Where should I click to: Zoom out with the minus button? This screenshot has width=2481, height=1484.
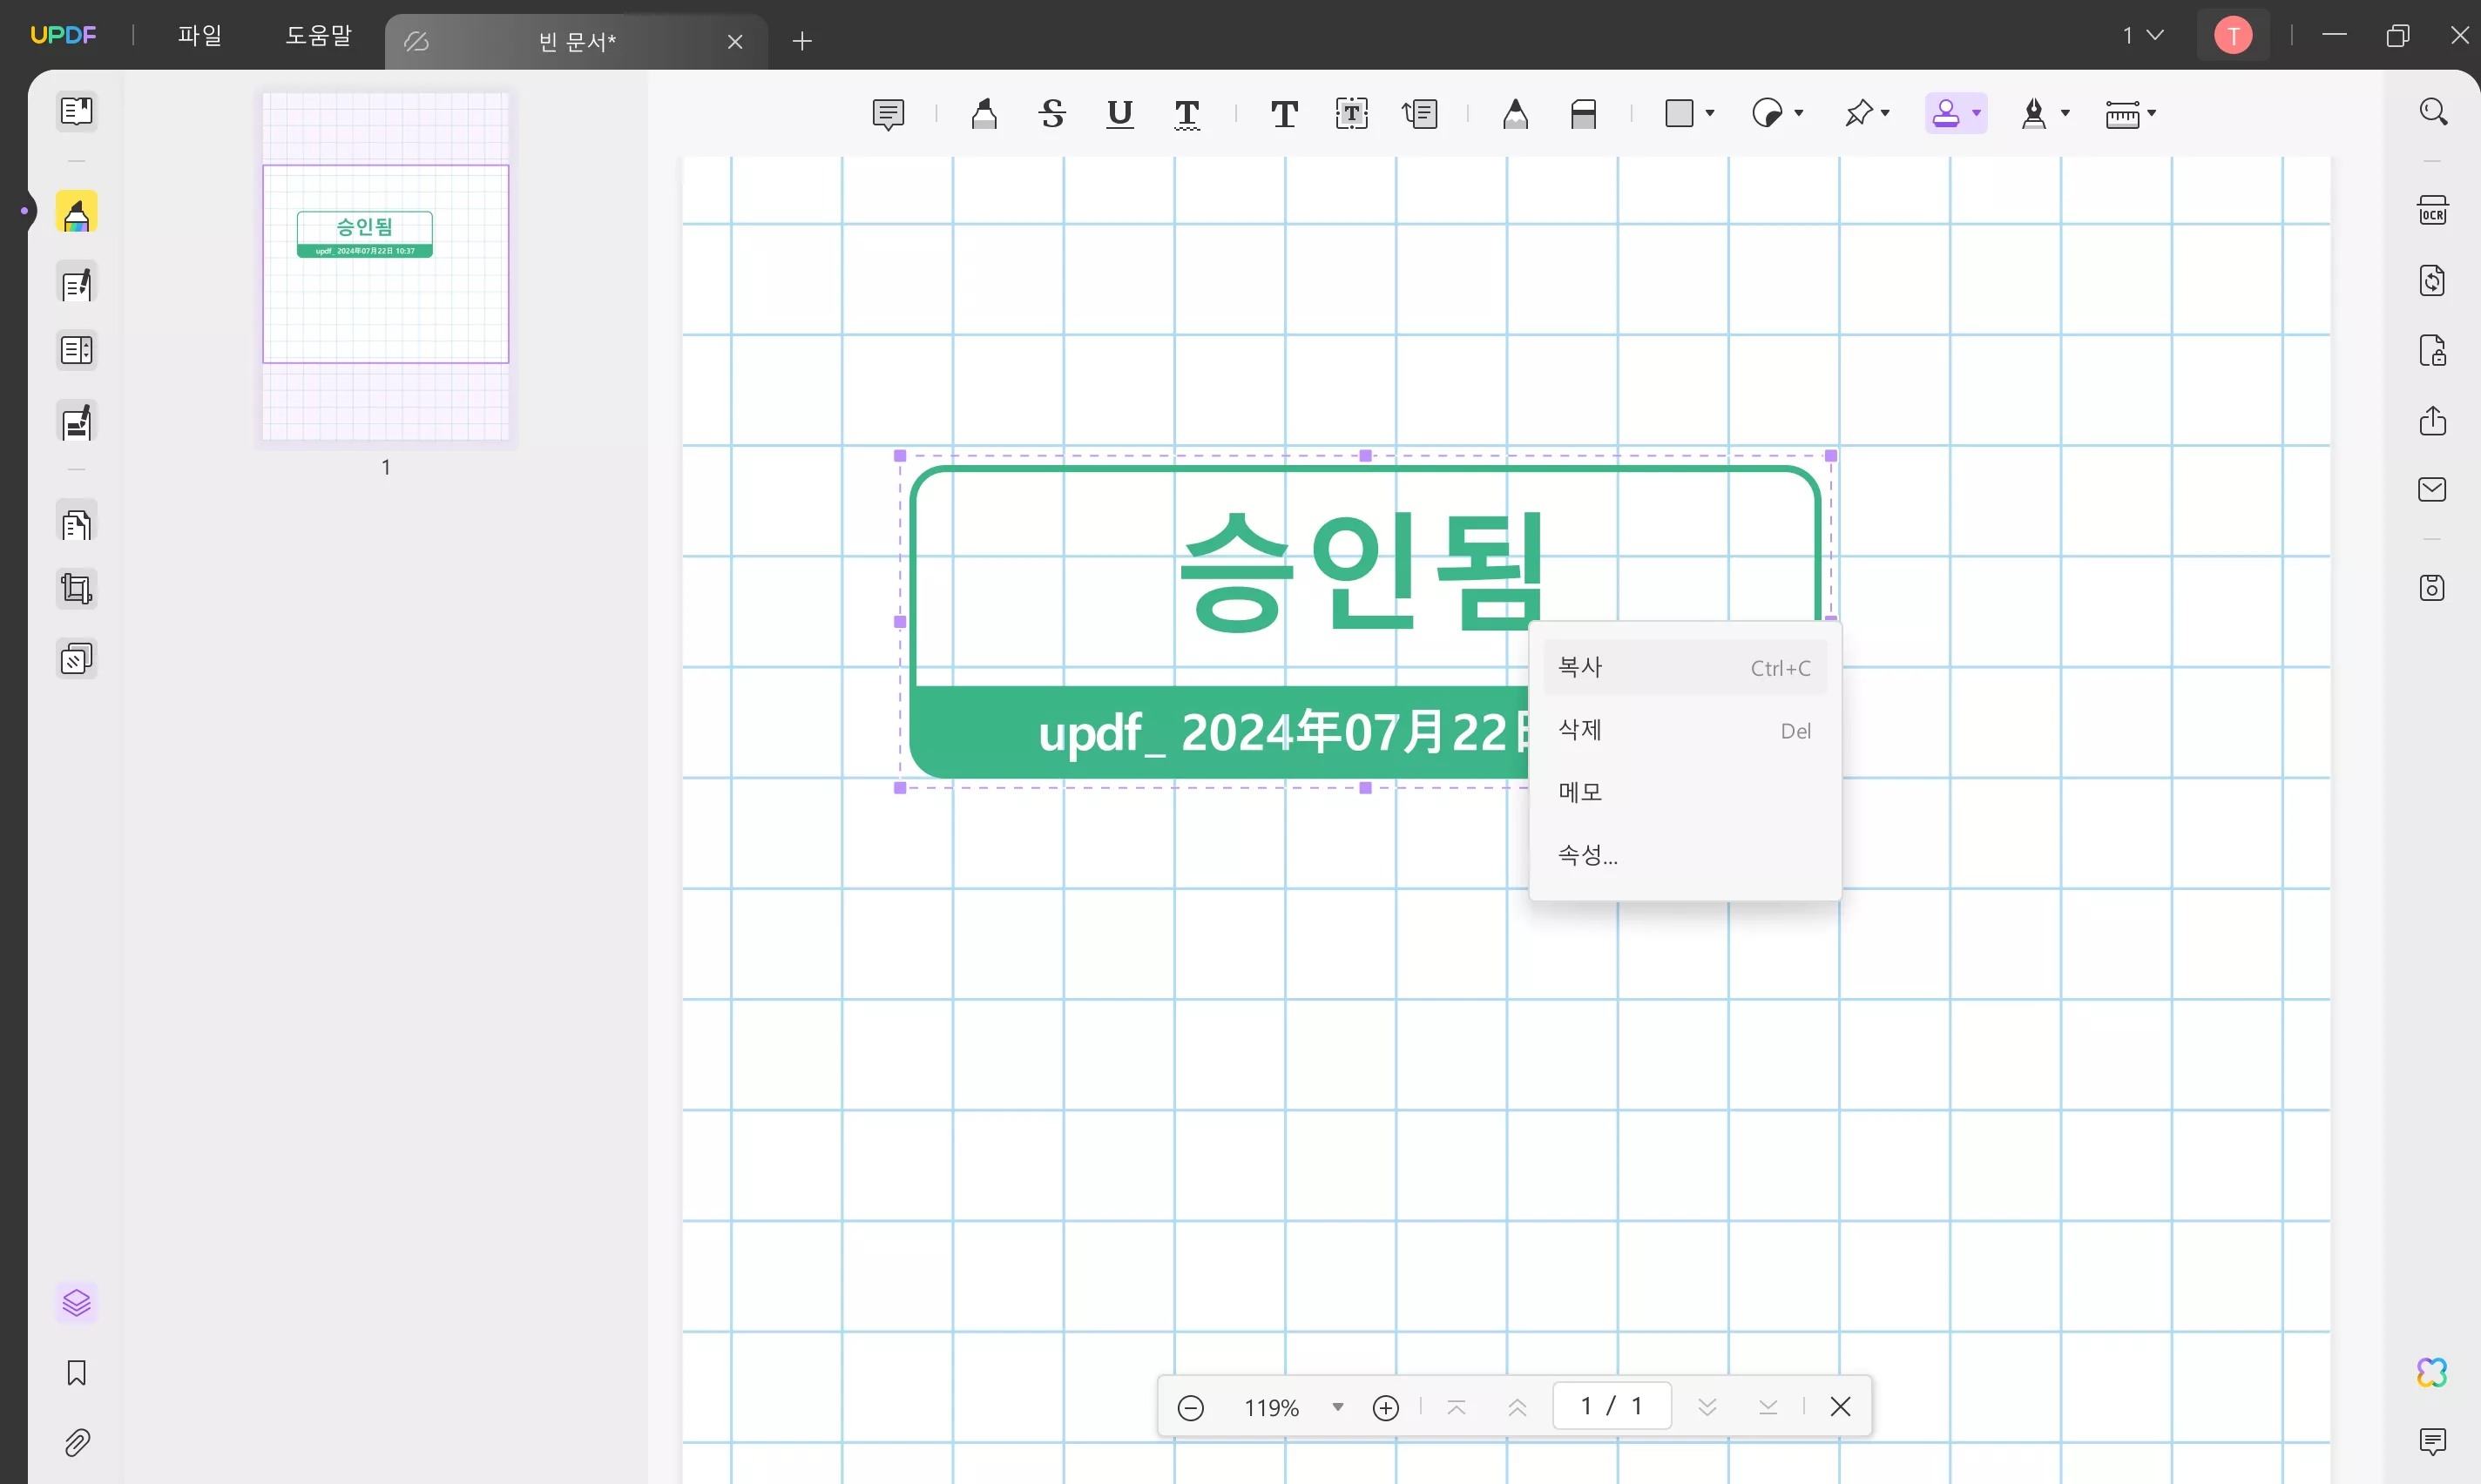1190,1408
